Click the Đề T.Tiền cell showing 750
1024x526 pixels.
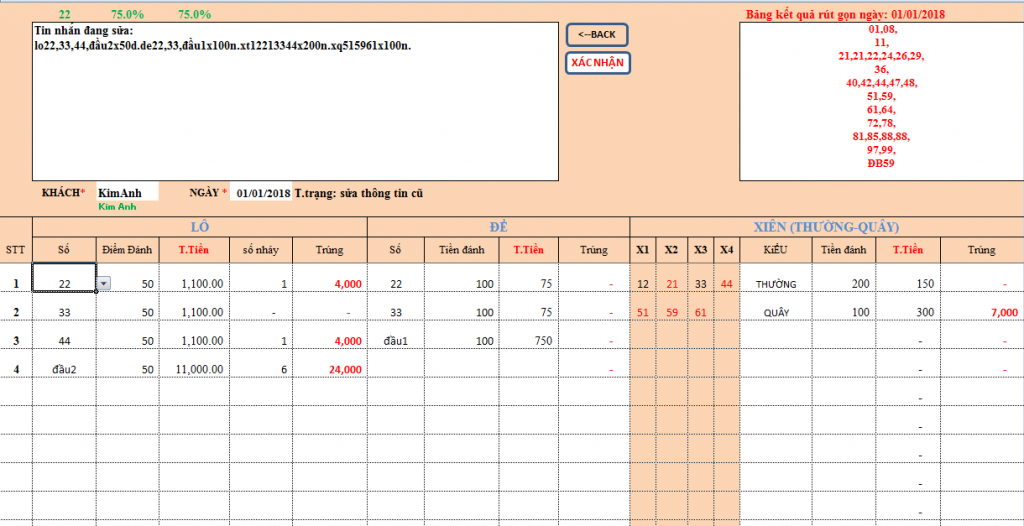point(529,341)
